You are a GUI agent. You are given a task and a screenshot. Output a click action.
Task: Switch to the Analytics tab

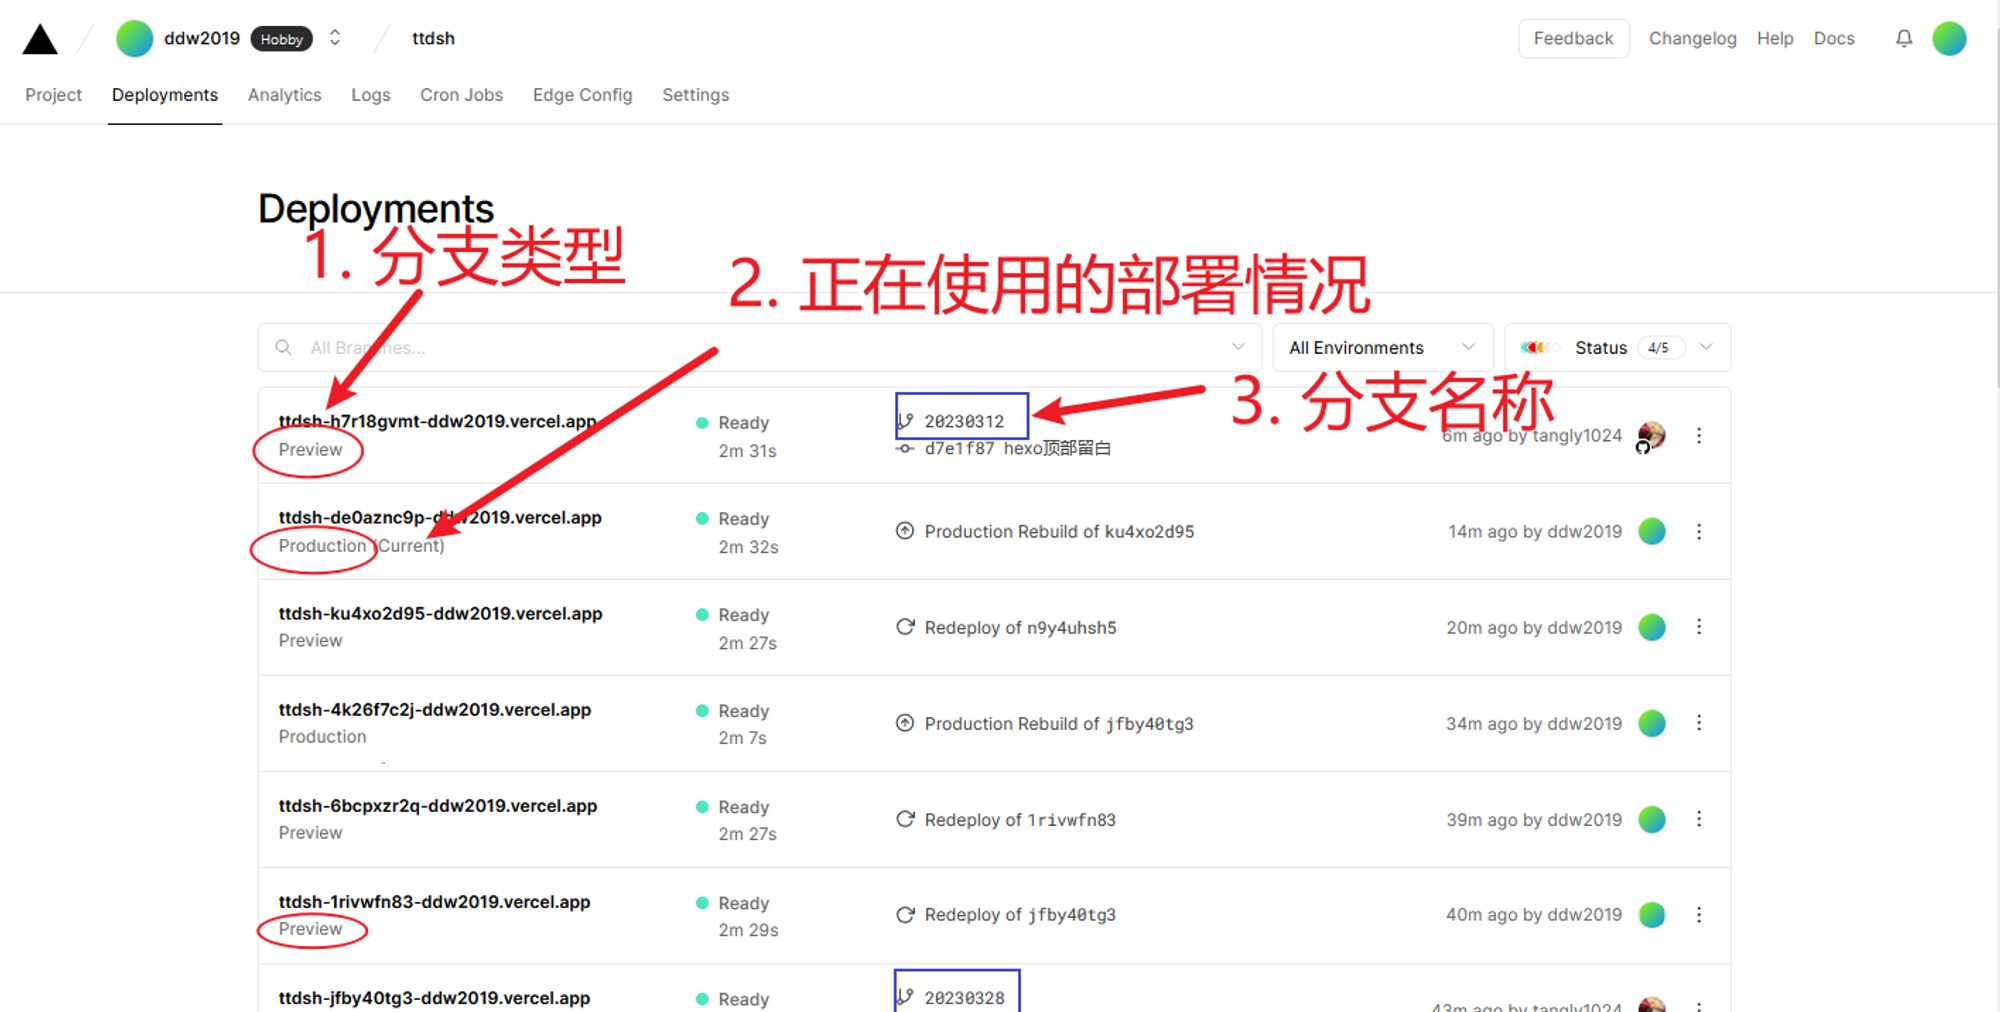click(x=284, y=95)
